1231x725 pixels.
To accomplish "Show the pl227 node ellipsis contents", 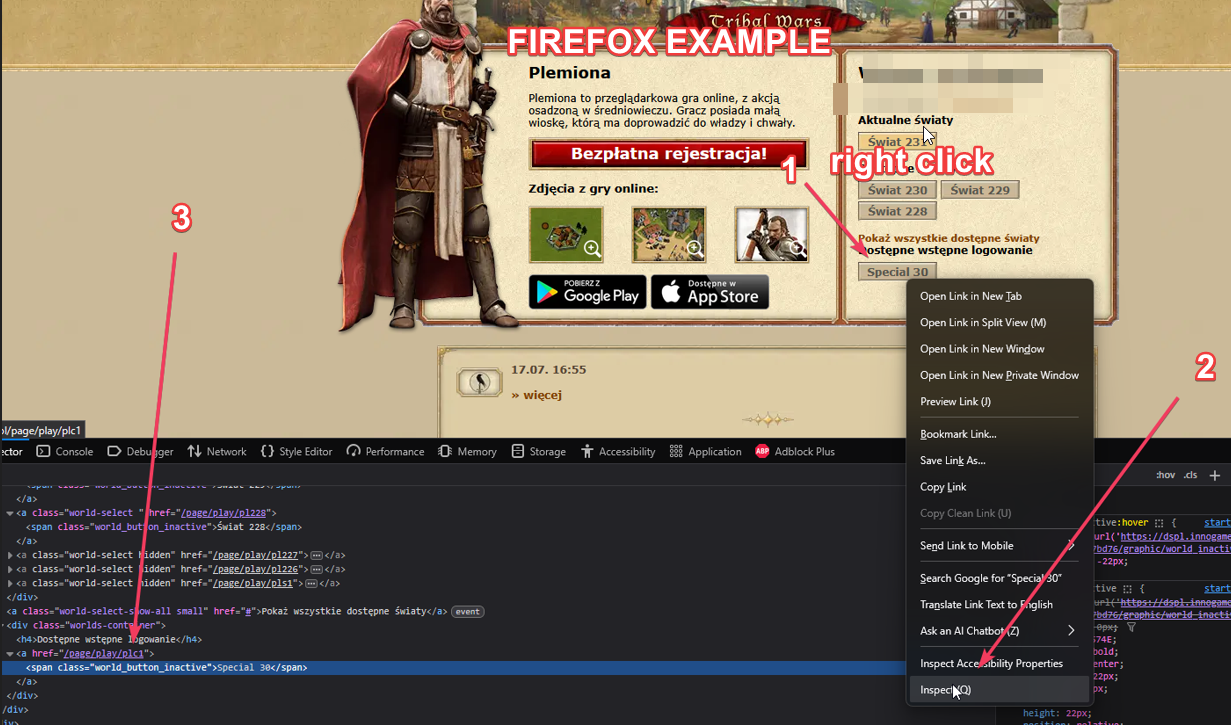I will (316, 555).
